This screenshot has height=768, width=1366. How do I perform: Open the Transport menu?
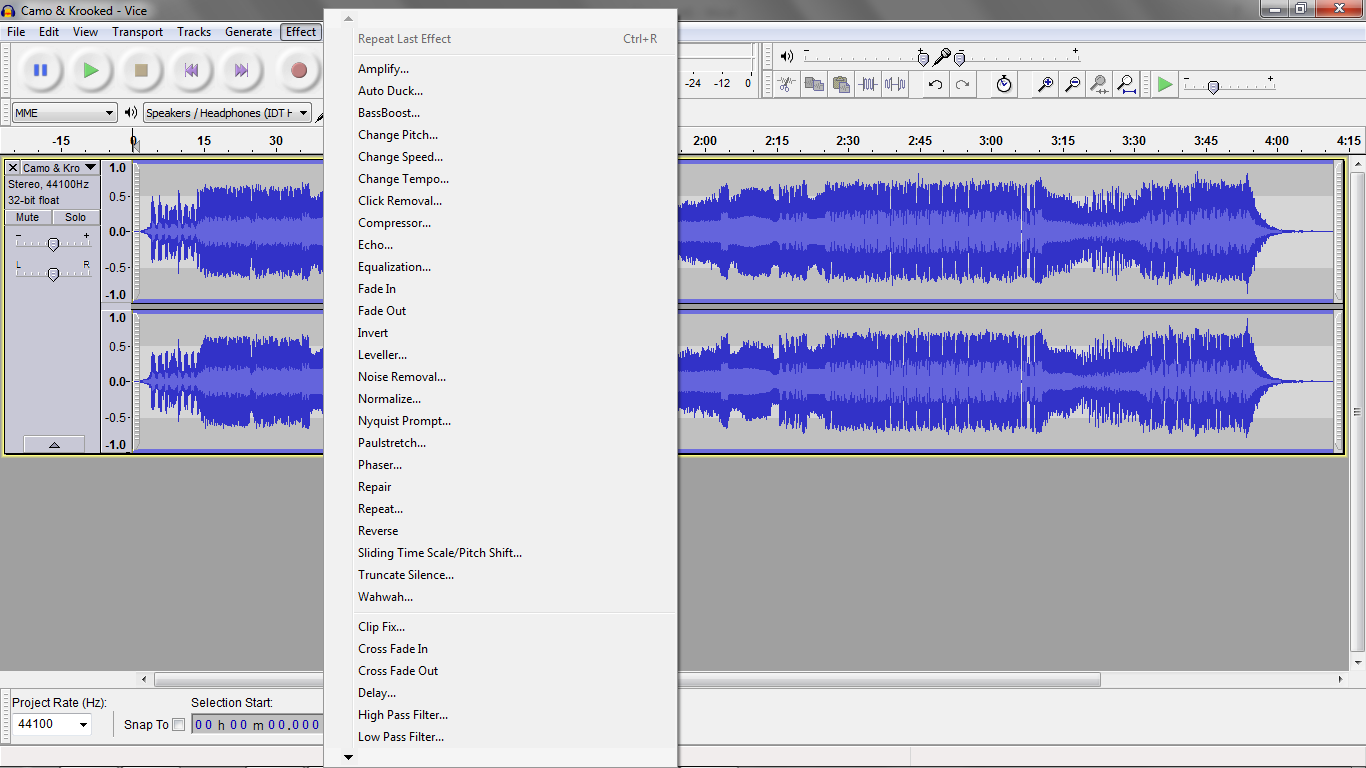137,31
